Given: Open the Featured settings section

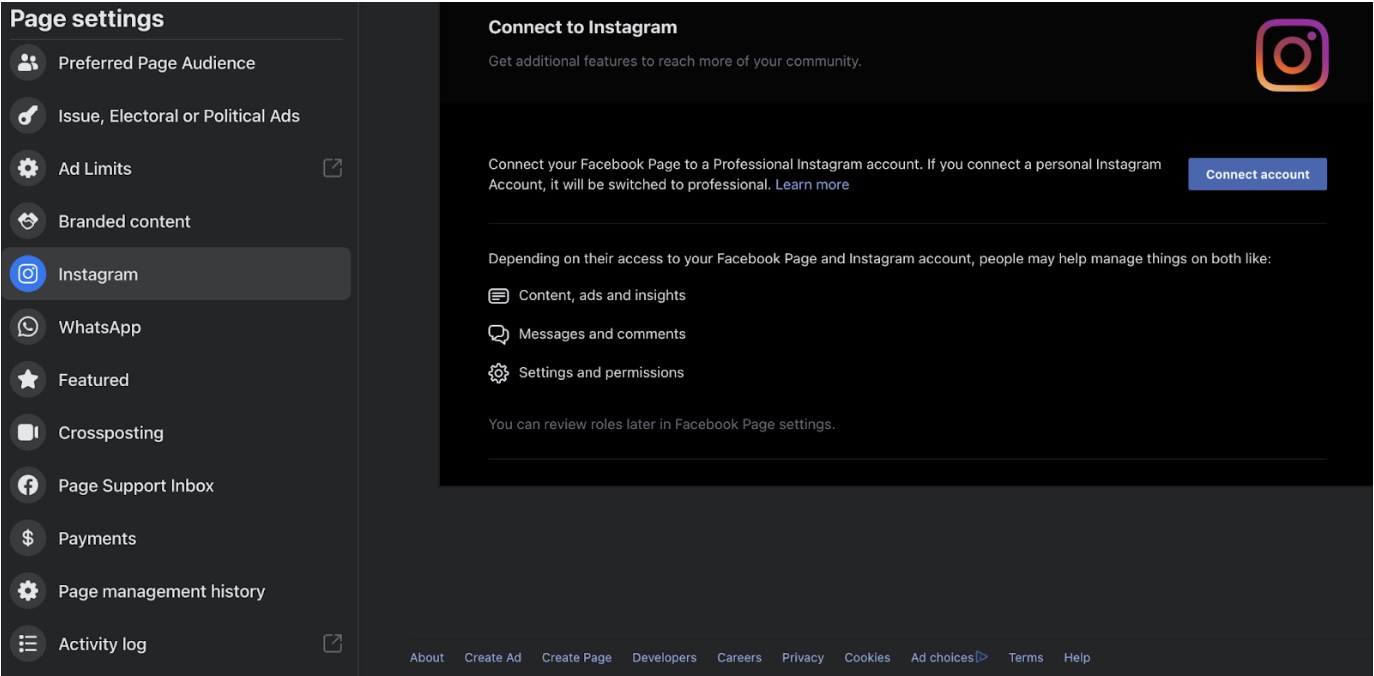Looking at the screenshot, I should pyautogui.click(x=176, y=380).
